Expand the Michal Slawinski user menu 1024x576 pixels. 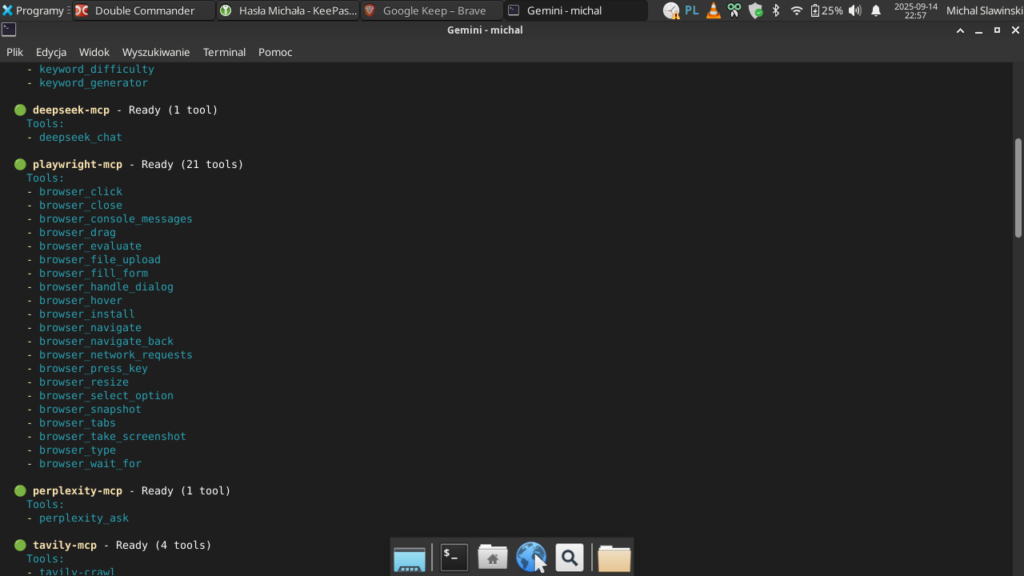(x=983, y=11)
